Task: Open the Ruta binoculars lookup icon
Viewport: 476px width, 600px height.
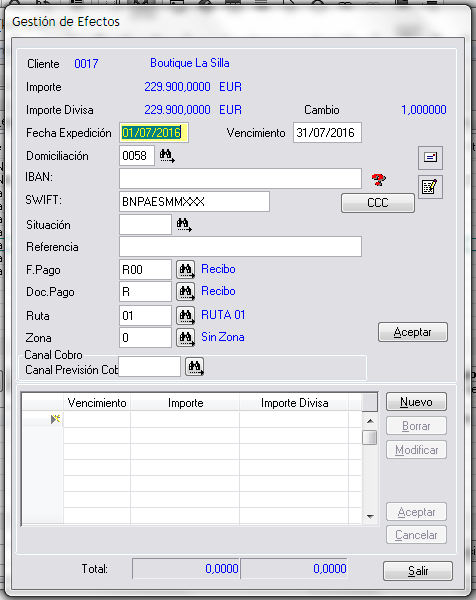Action: tap(186, 315)
